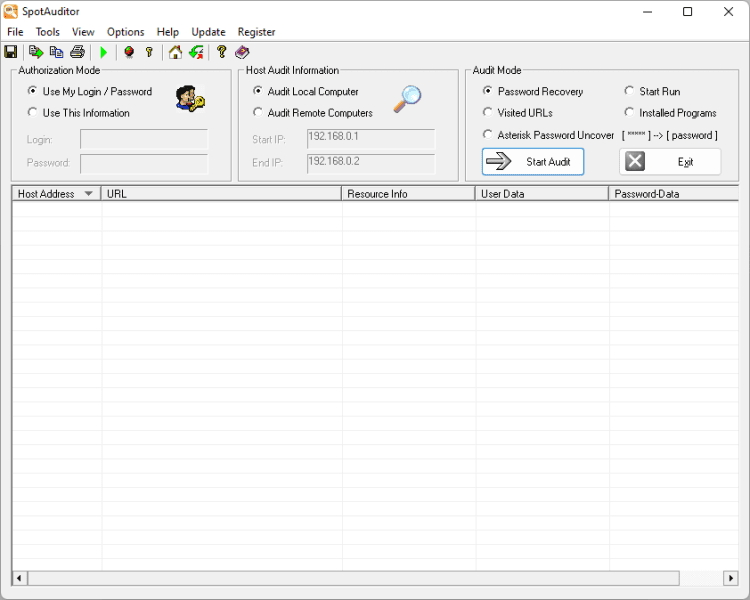Click the Copy documents toolbar icon
This screenshot has width=750, height=600.
click(56, 52)
